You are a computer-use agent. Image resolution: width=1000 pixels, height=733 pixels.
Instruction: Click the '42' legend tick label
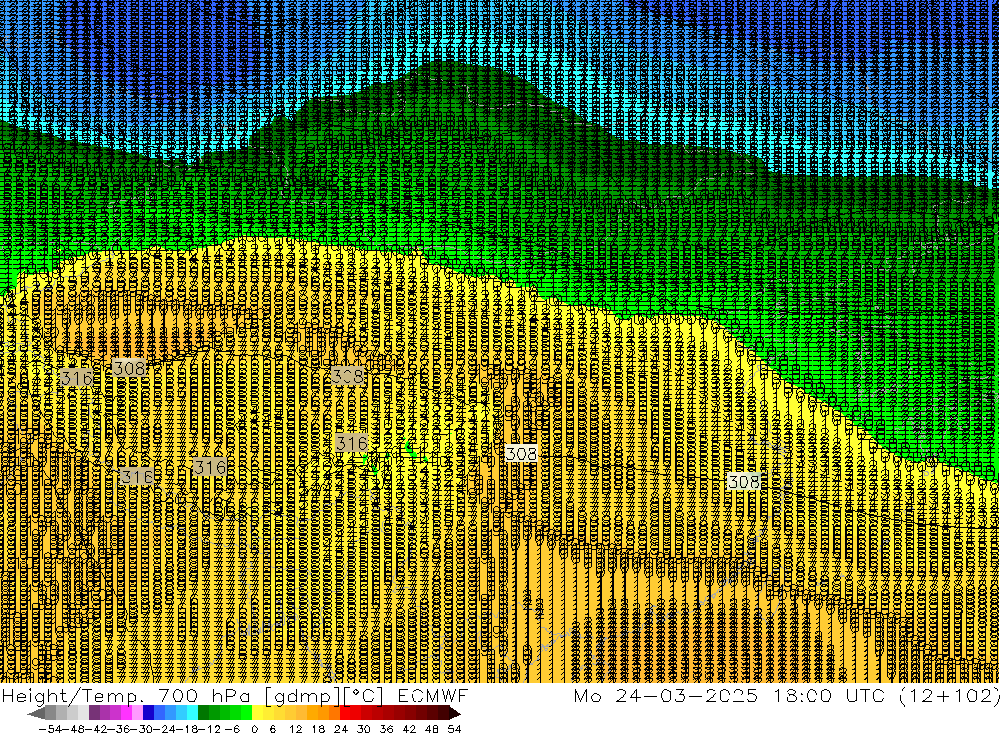click(409, 729)
